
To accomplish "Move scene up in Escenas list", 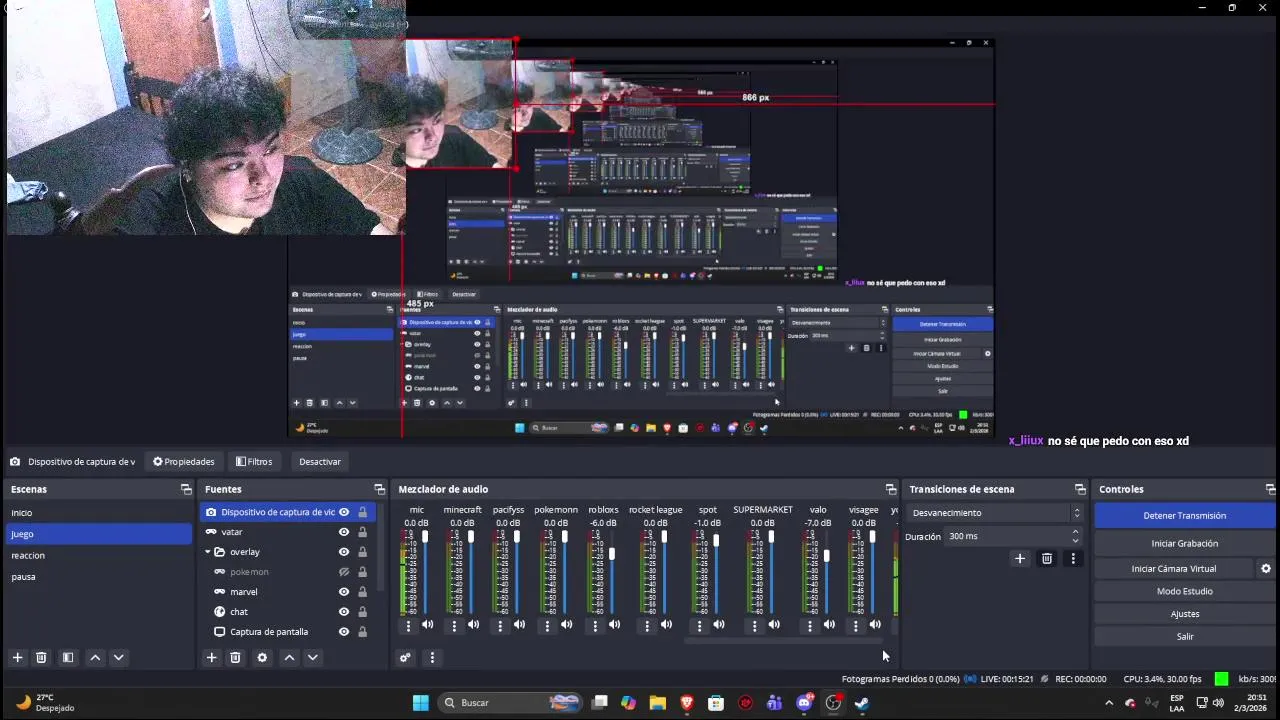I will click(95, 657).
